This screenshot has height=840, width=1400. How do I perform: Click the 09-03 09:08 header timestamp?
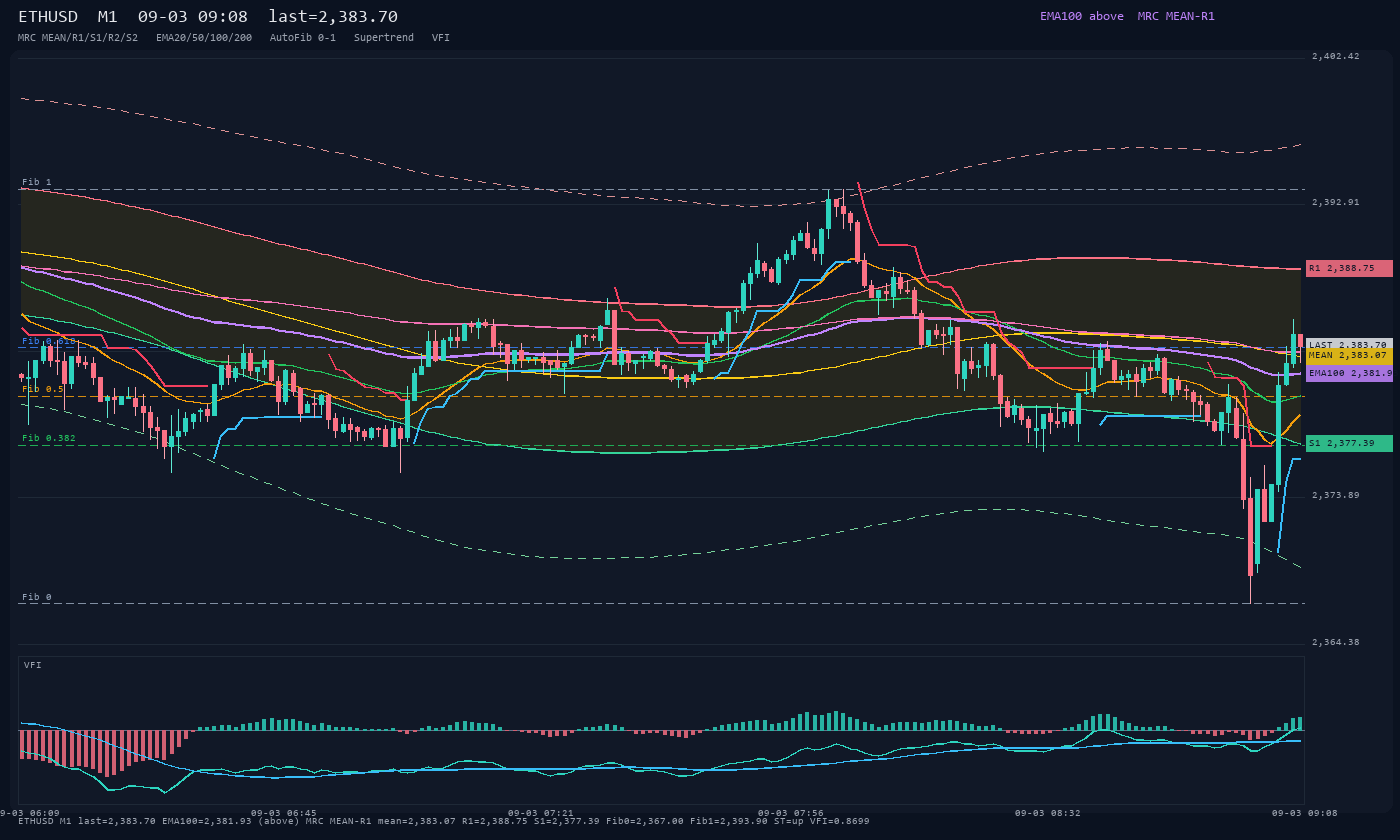pos(192,17)
